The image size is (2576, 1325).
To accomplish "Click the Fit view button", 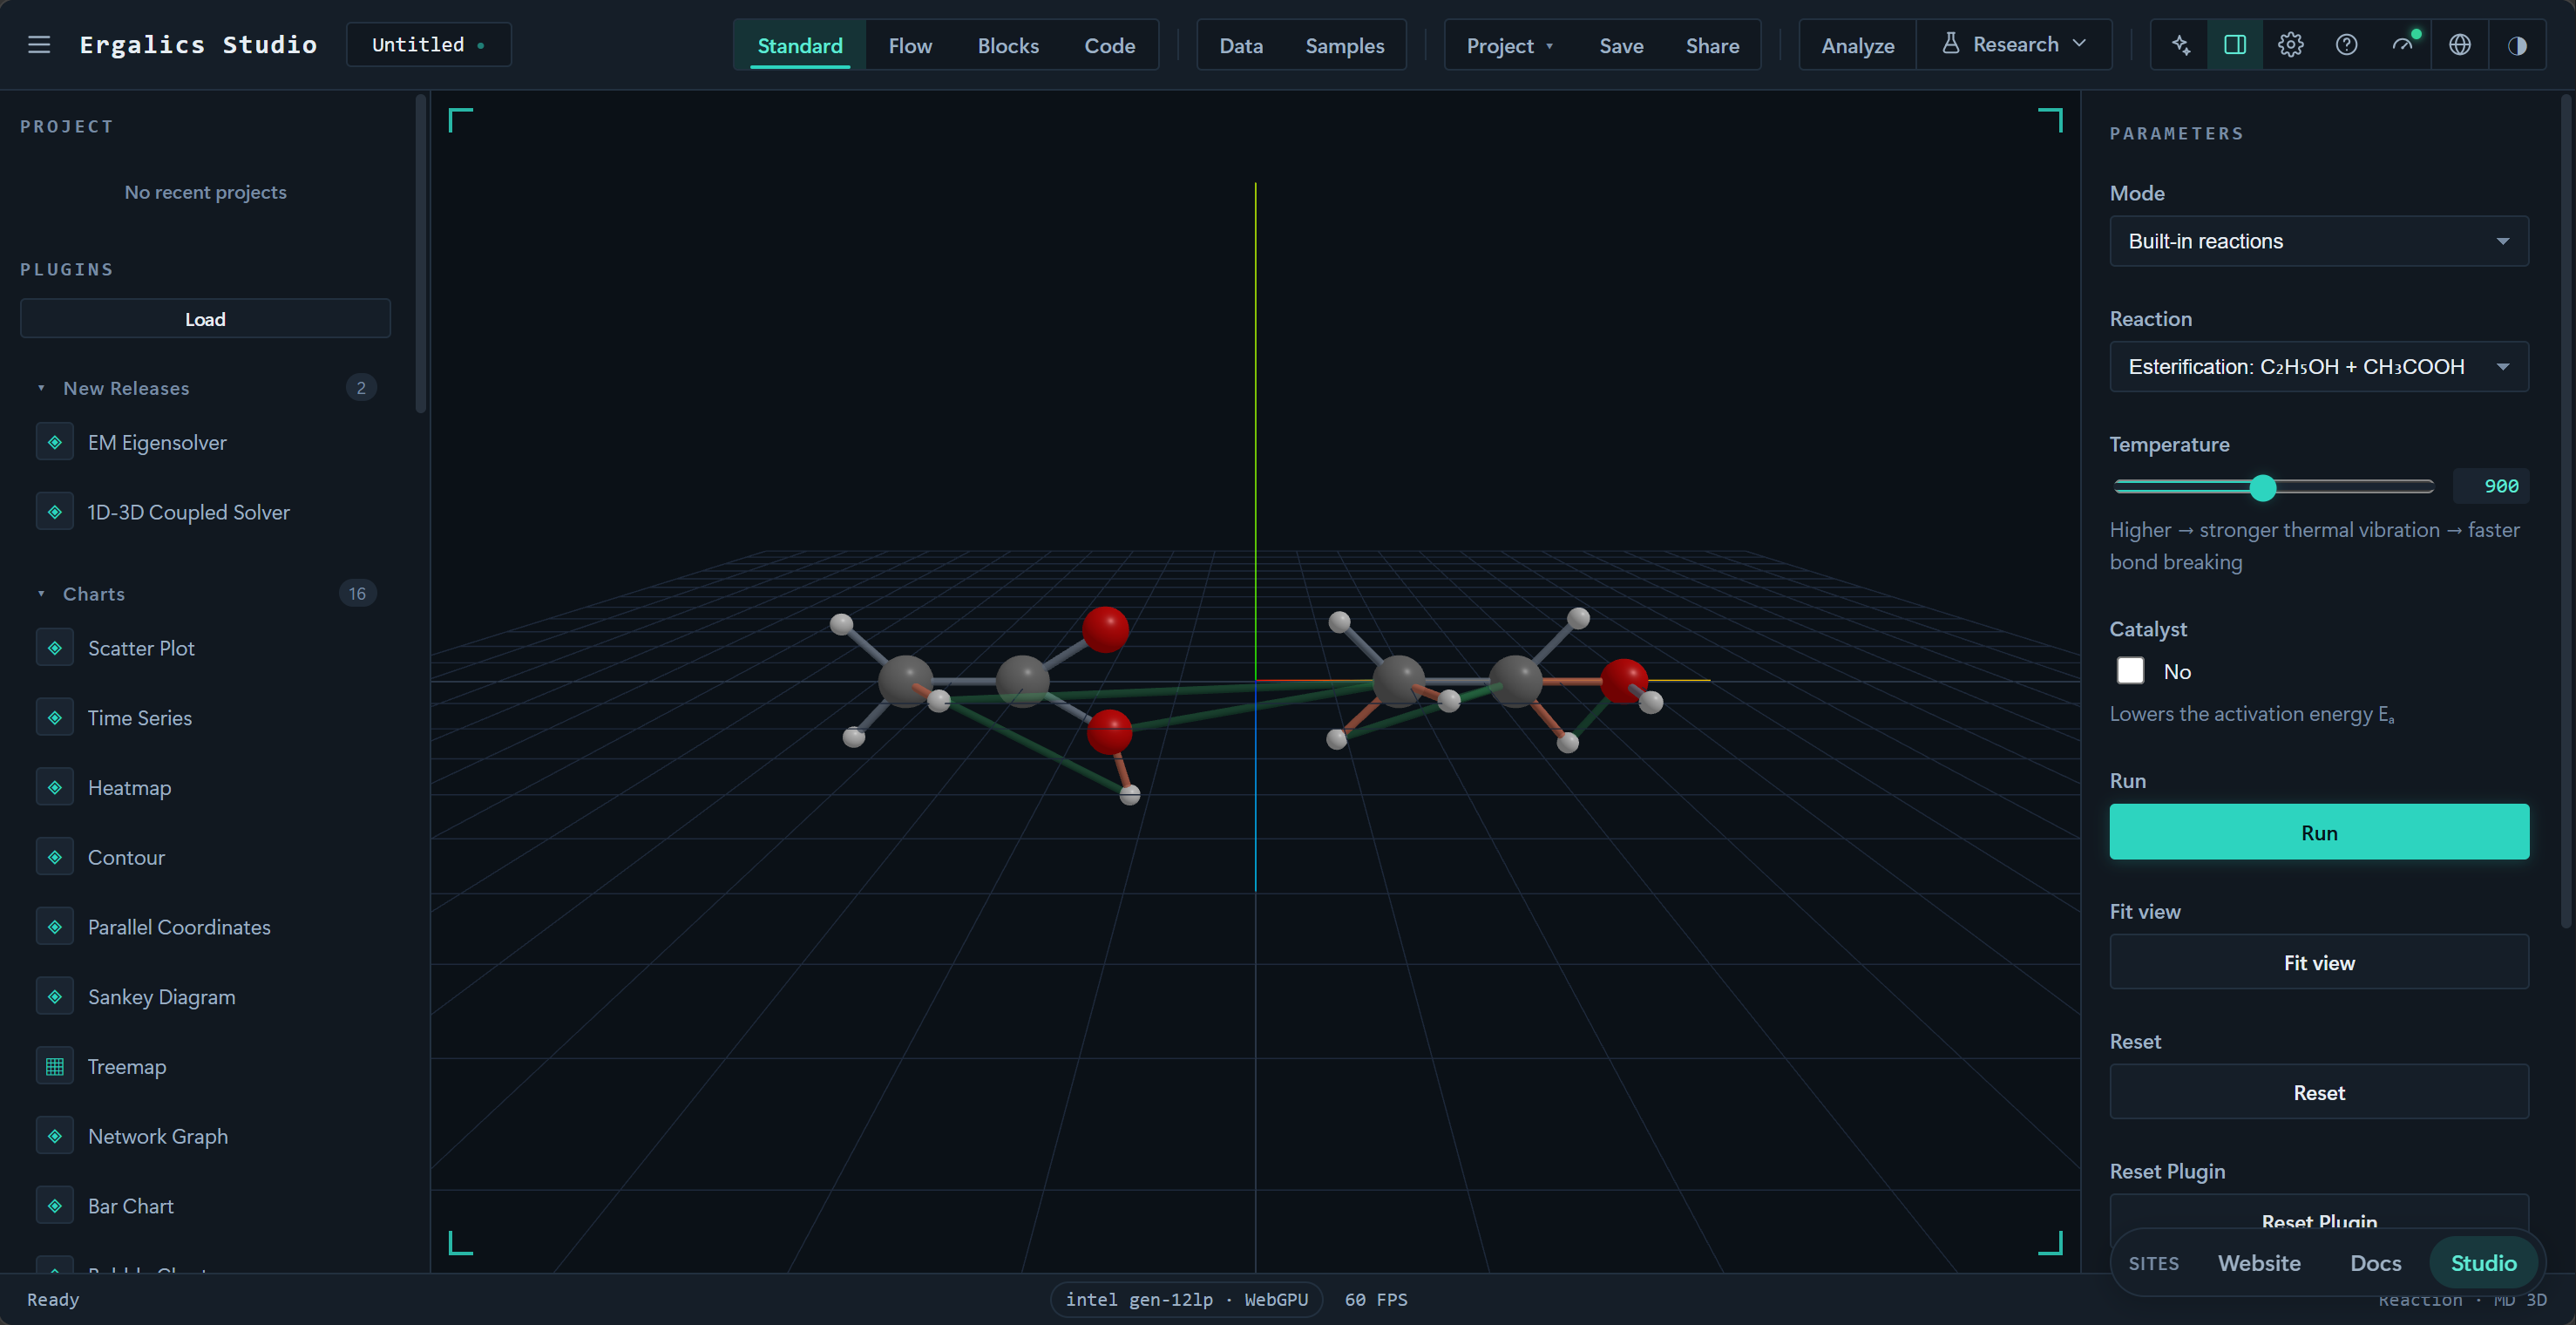I will click(x=2319, y=962).
